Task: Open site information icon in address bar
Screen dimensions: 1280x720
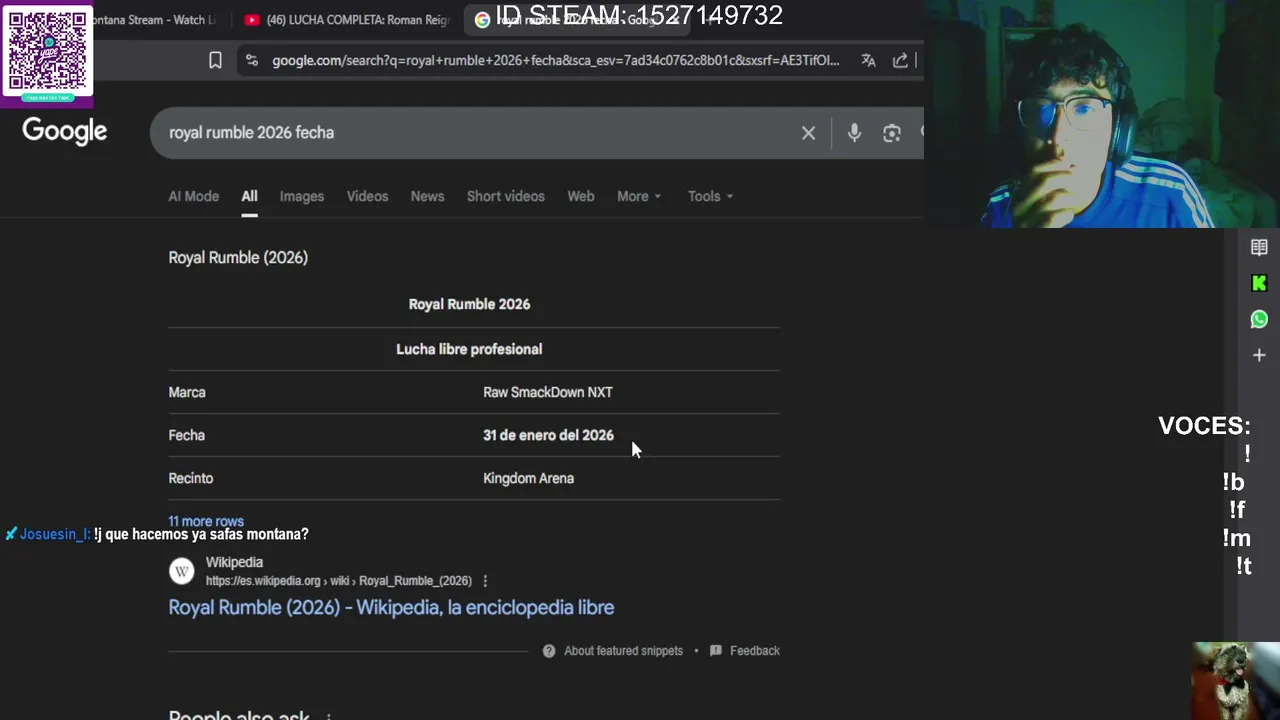Action: click(251, 60)
